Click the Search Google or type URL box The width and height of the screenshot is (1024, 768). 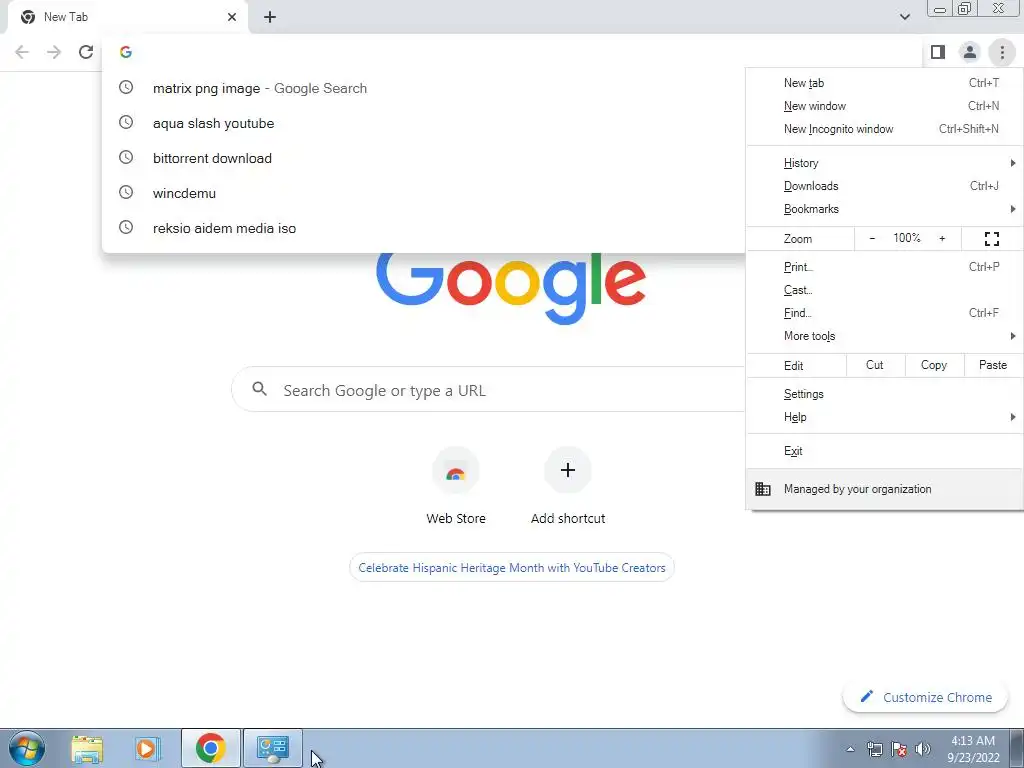point(490,390)
